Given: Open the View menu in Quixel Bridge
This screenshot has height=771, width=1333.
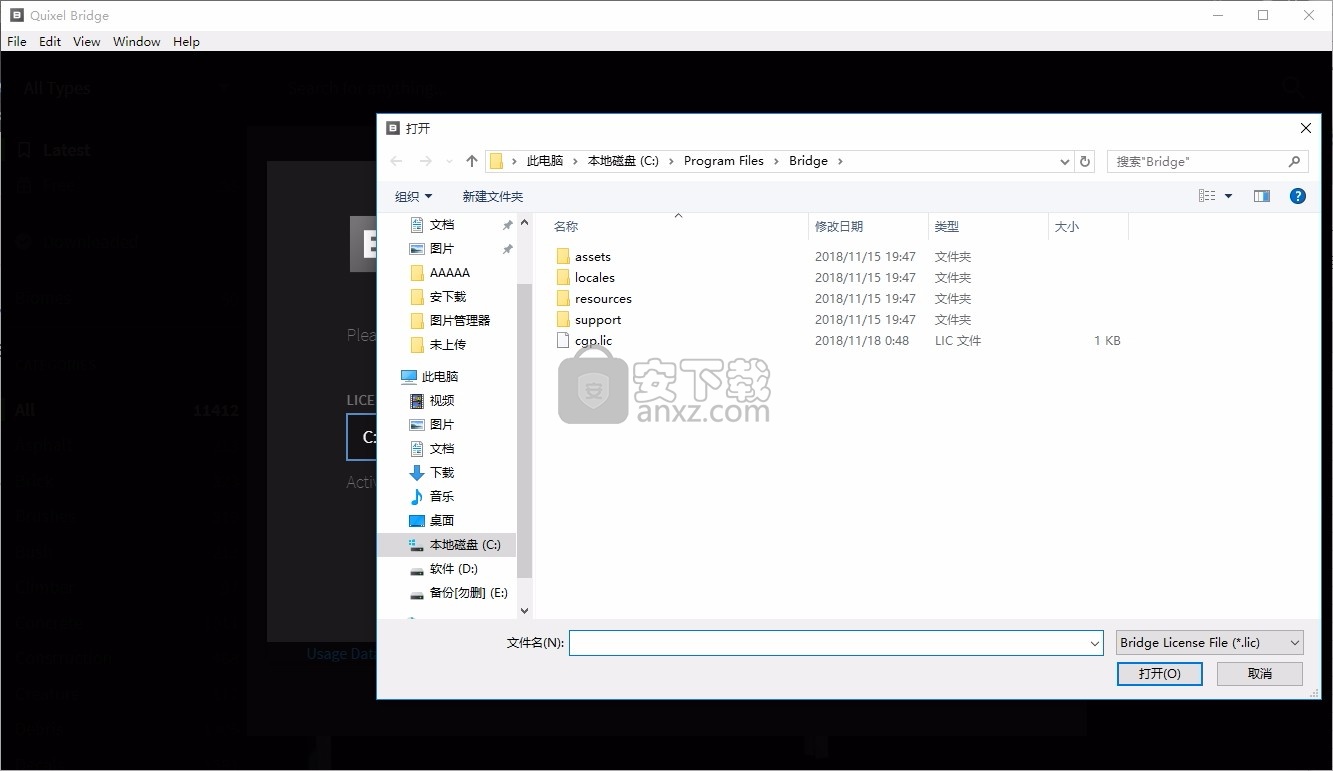Looking at the screenshot, I should (87, 42).
